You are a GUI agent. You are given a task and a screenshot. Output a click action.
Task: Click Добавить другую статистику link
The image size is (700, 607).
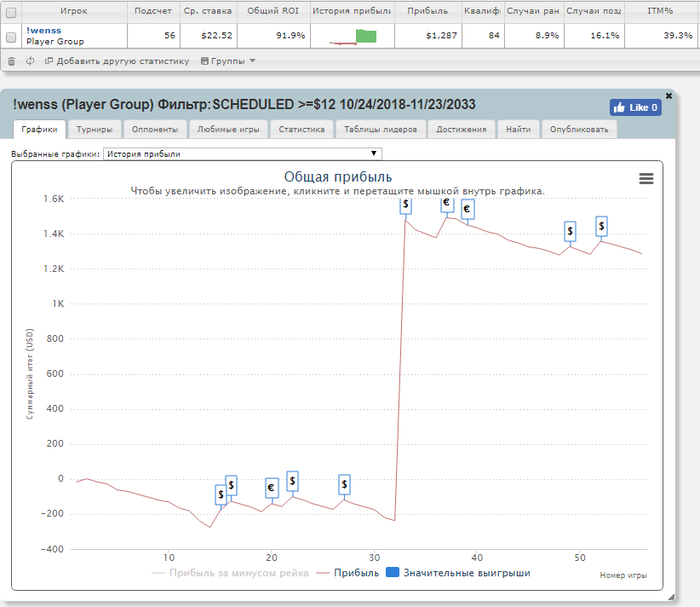(117, 61)
